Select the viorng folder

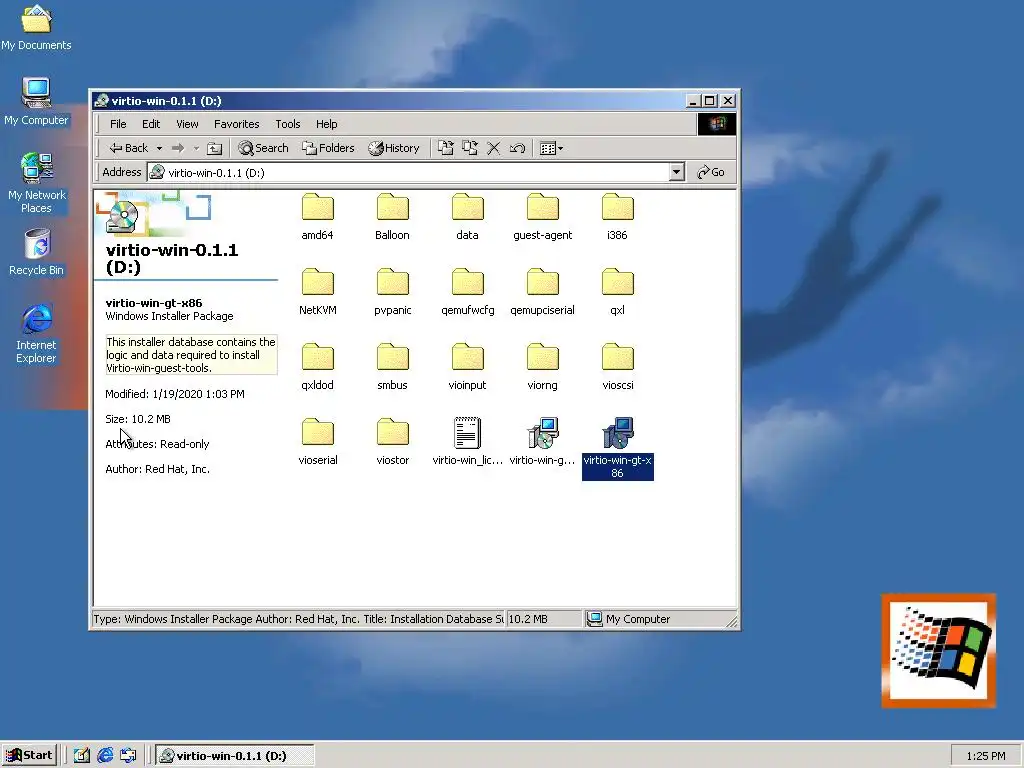543,367
